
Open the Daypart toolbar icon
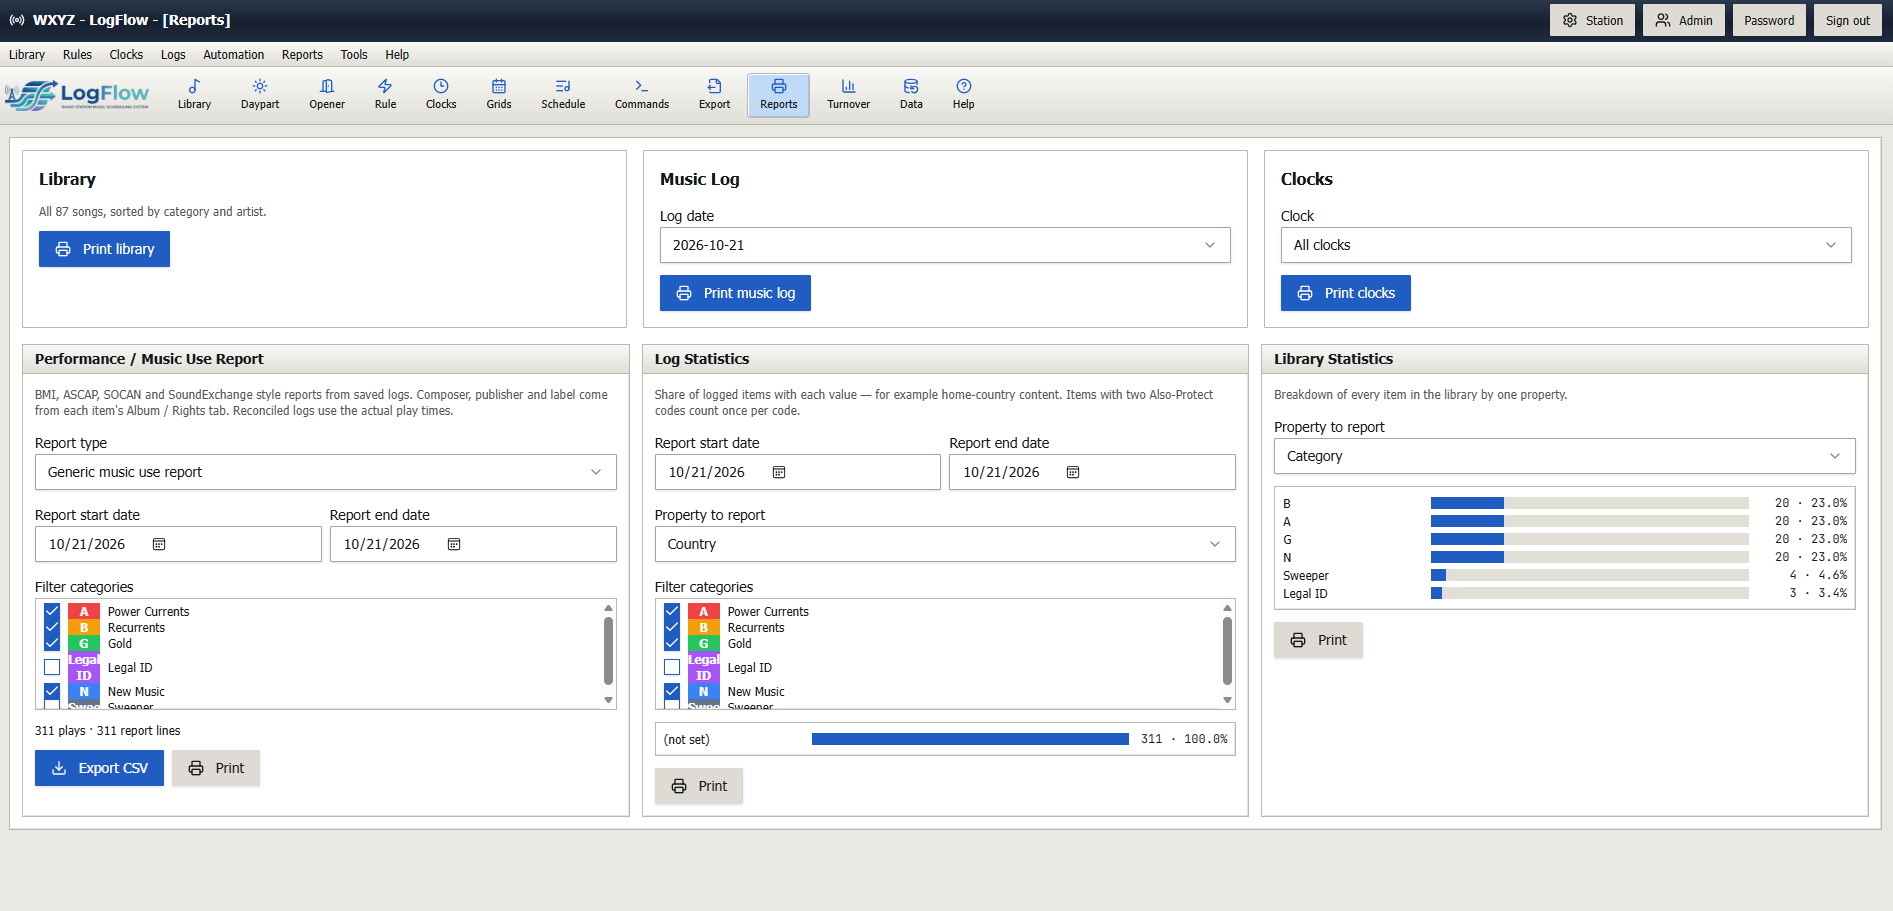[x=260, y=95]
